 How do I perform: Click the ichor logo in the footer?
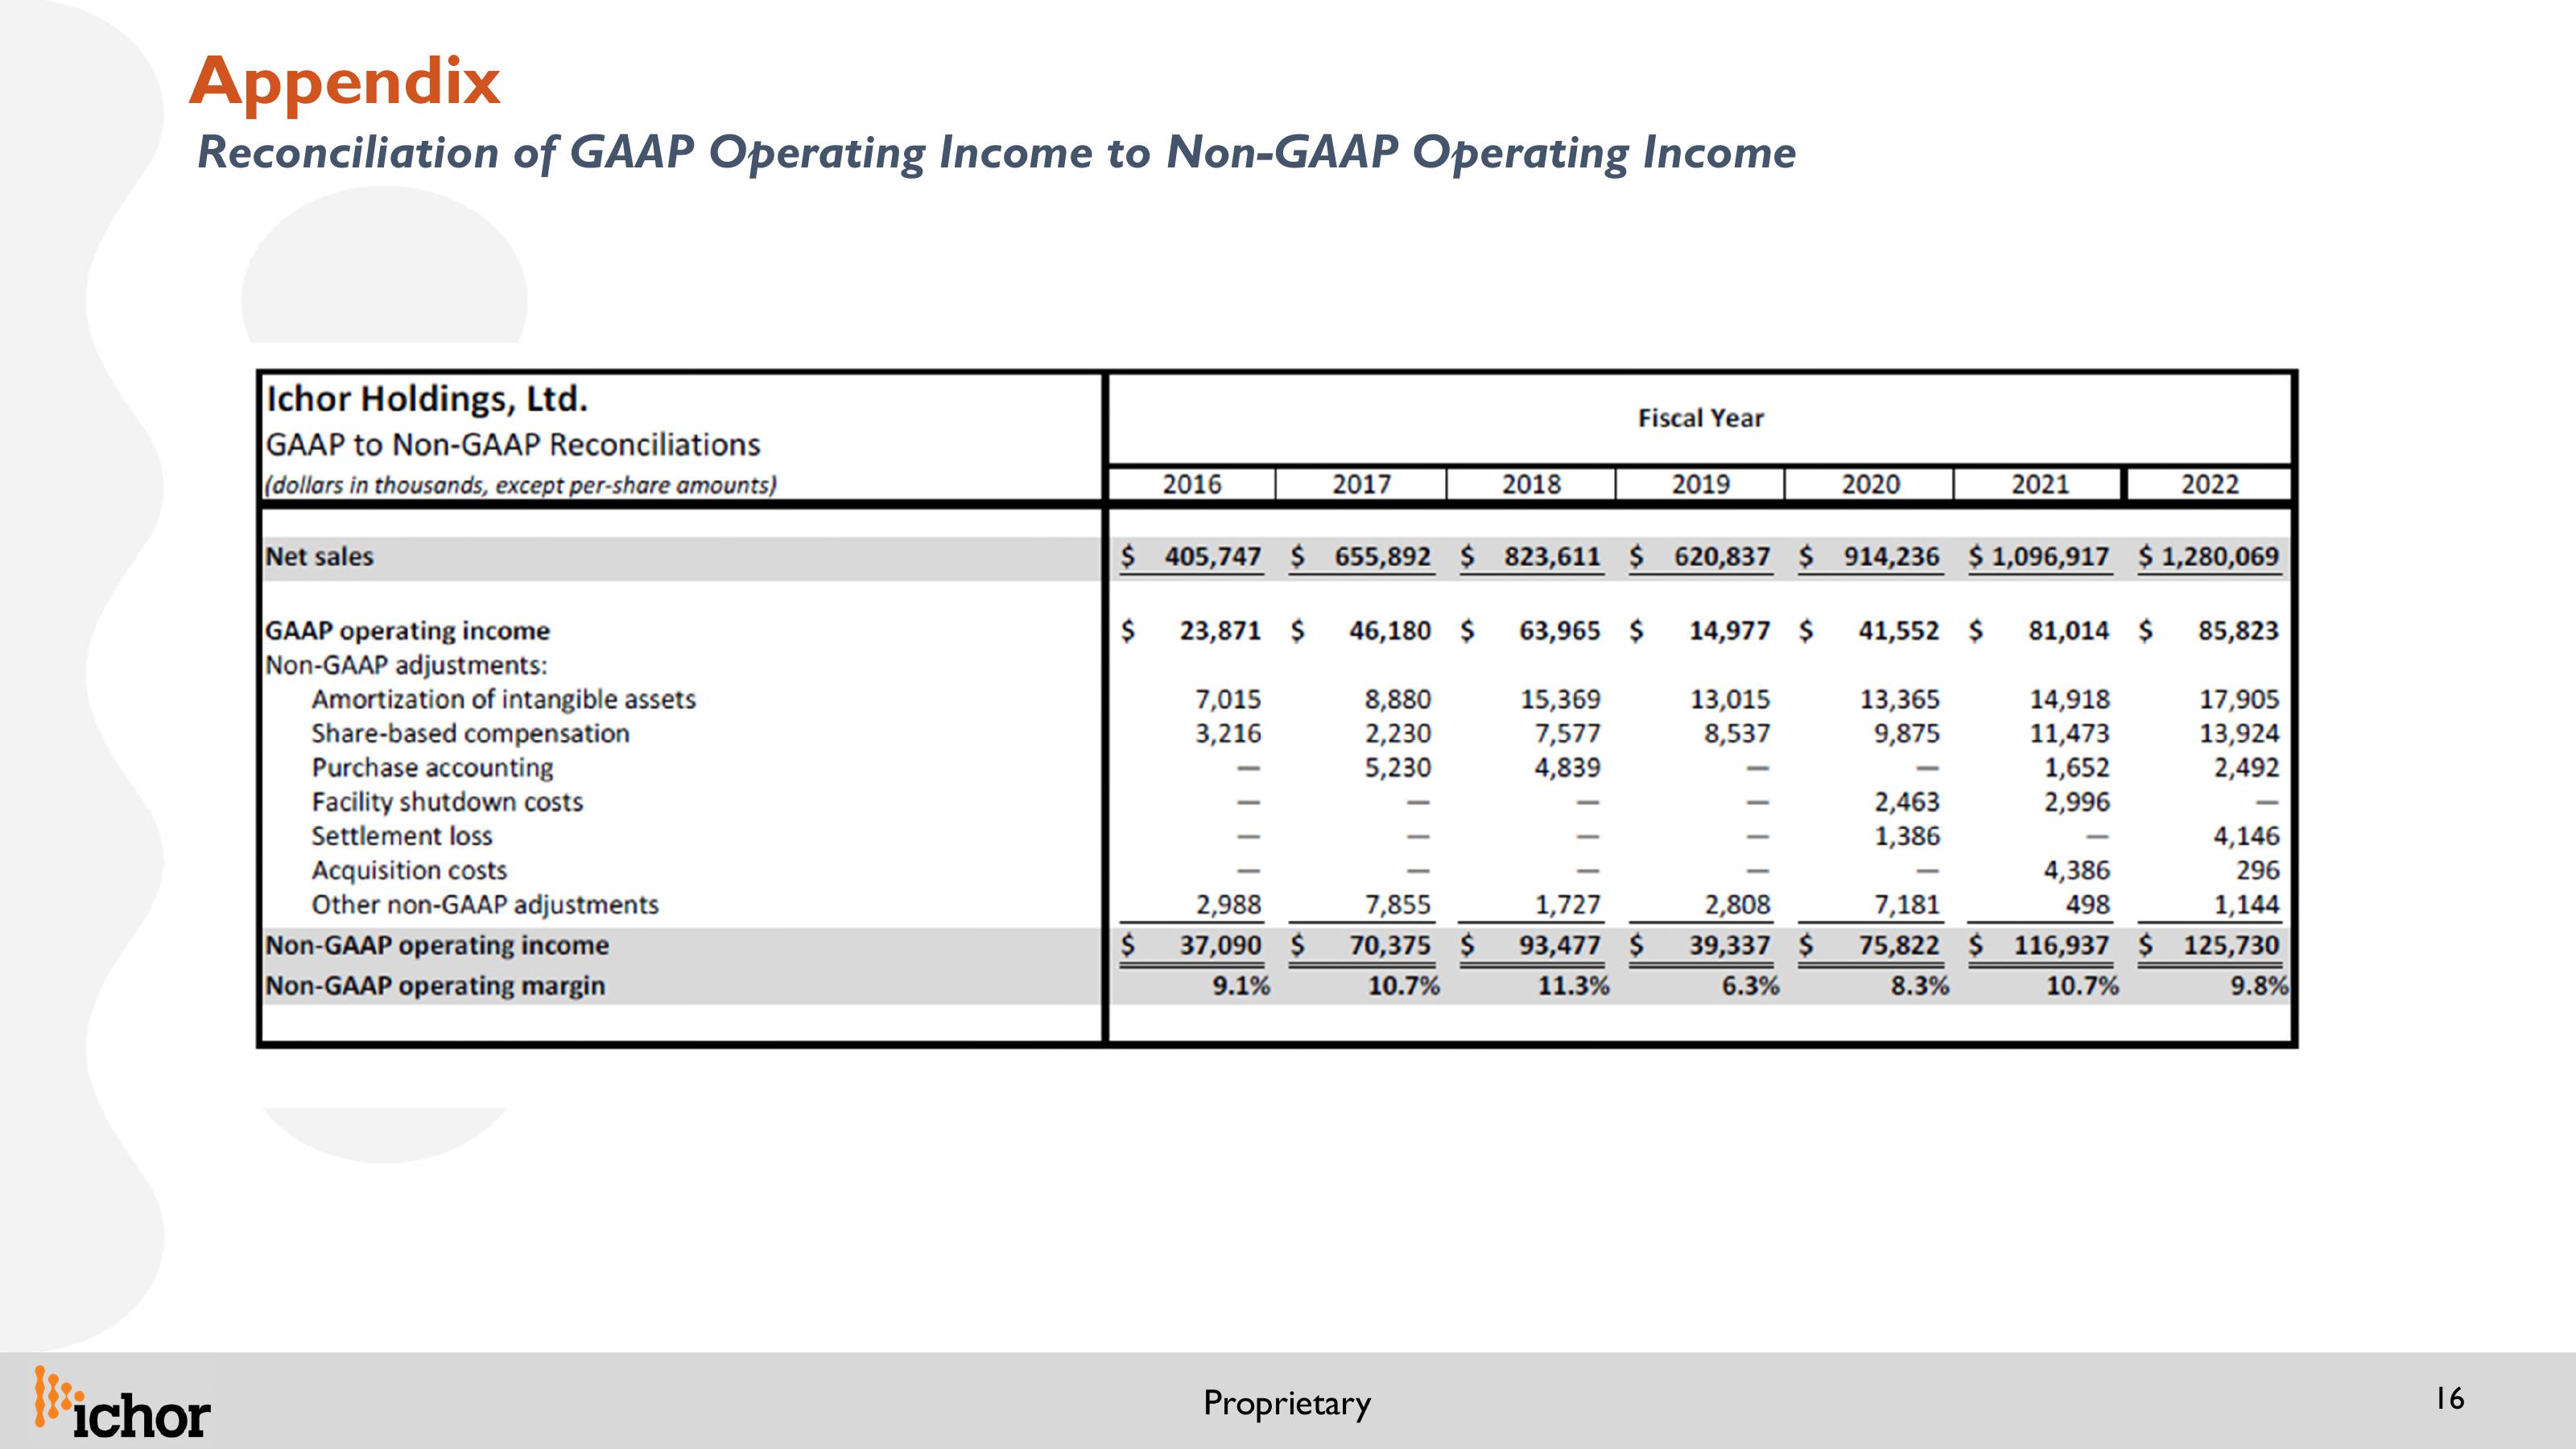click(x=122, y=1403)
